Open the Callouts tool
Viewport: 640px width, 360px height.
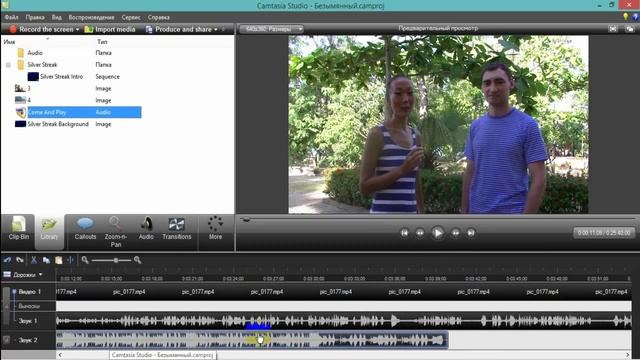[x=85, y=229]
